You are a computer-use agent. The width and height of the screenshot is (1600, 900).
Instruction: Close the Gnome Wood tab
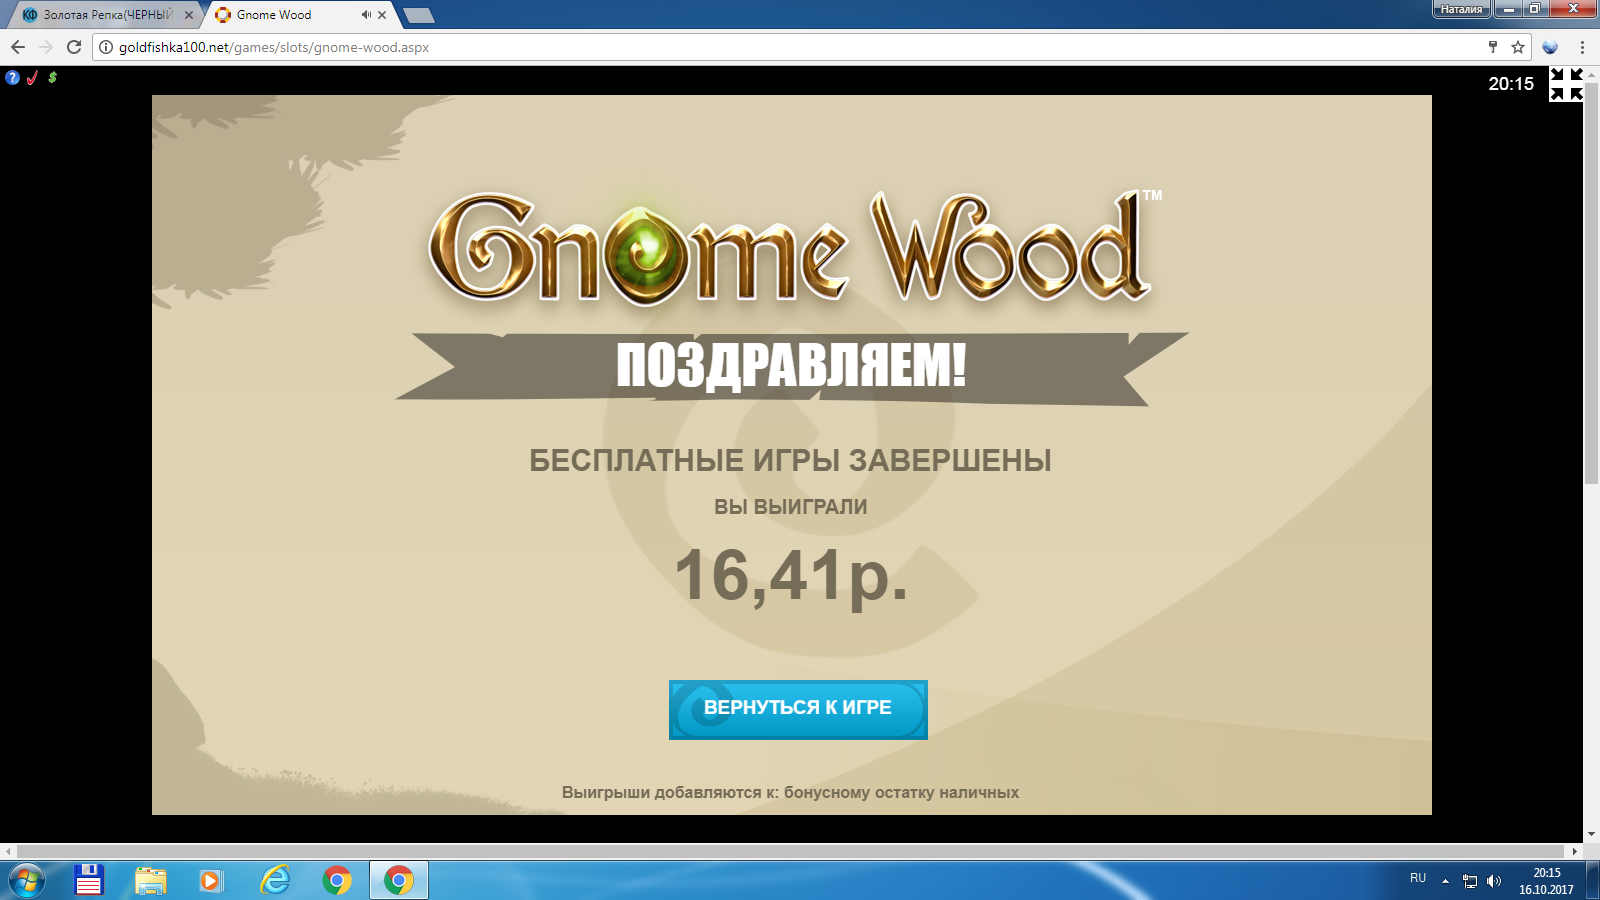click(x=382, y=15)
